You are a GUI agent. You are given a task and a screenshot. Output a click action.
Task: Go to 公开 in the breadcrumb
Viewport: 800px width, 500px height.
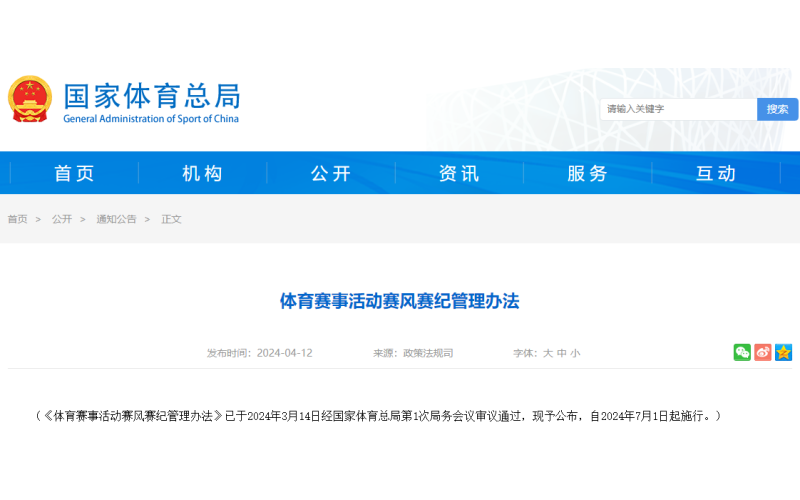[62, 219]
